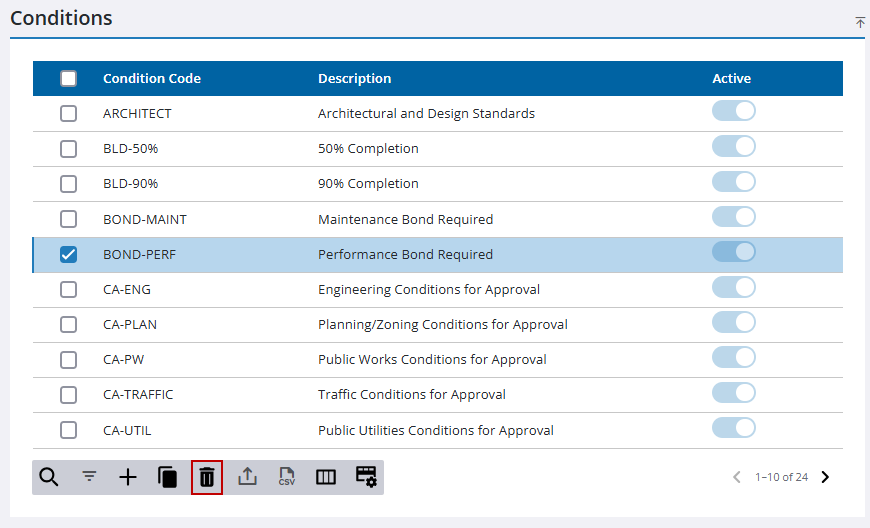Export the grid as CSV

(x=287, y=477)
